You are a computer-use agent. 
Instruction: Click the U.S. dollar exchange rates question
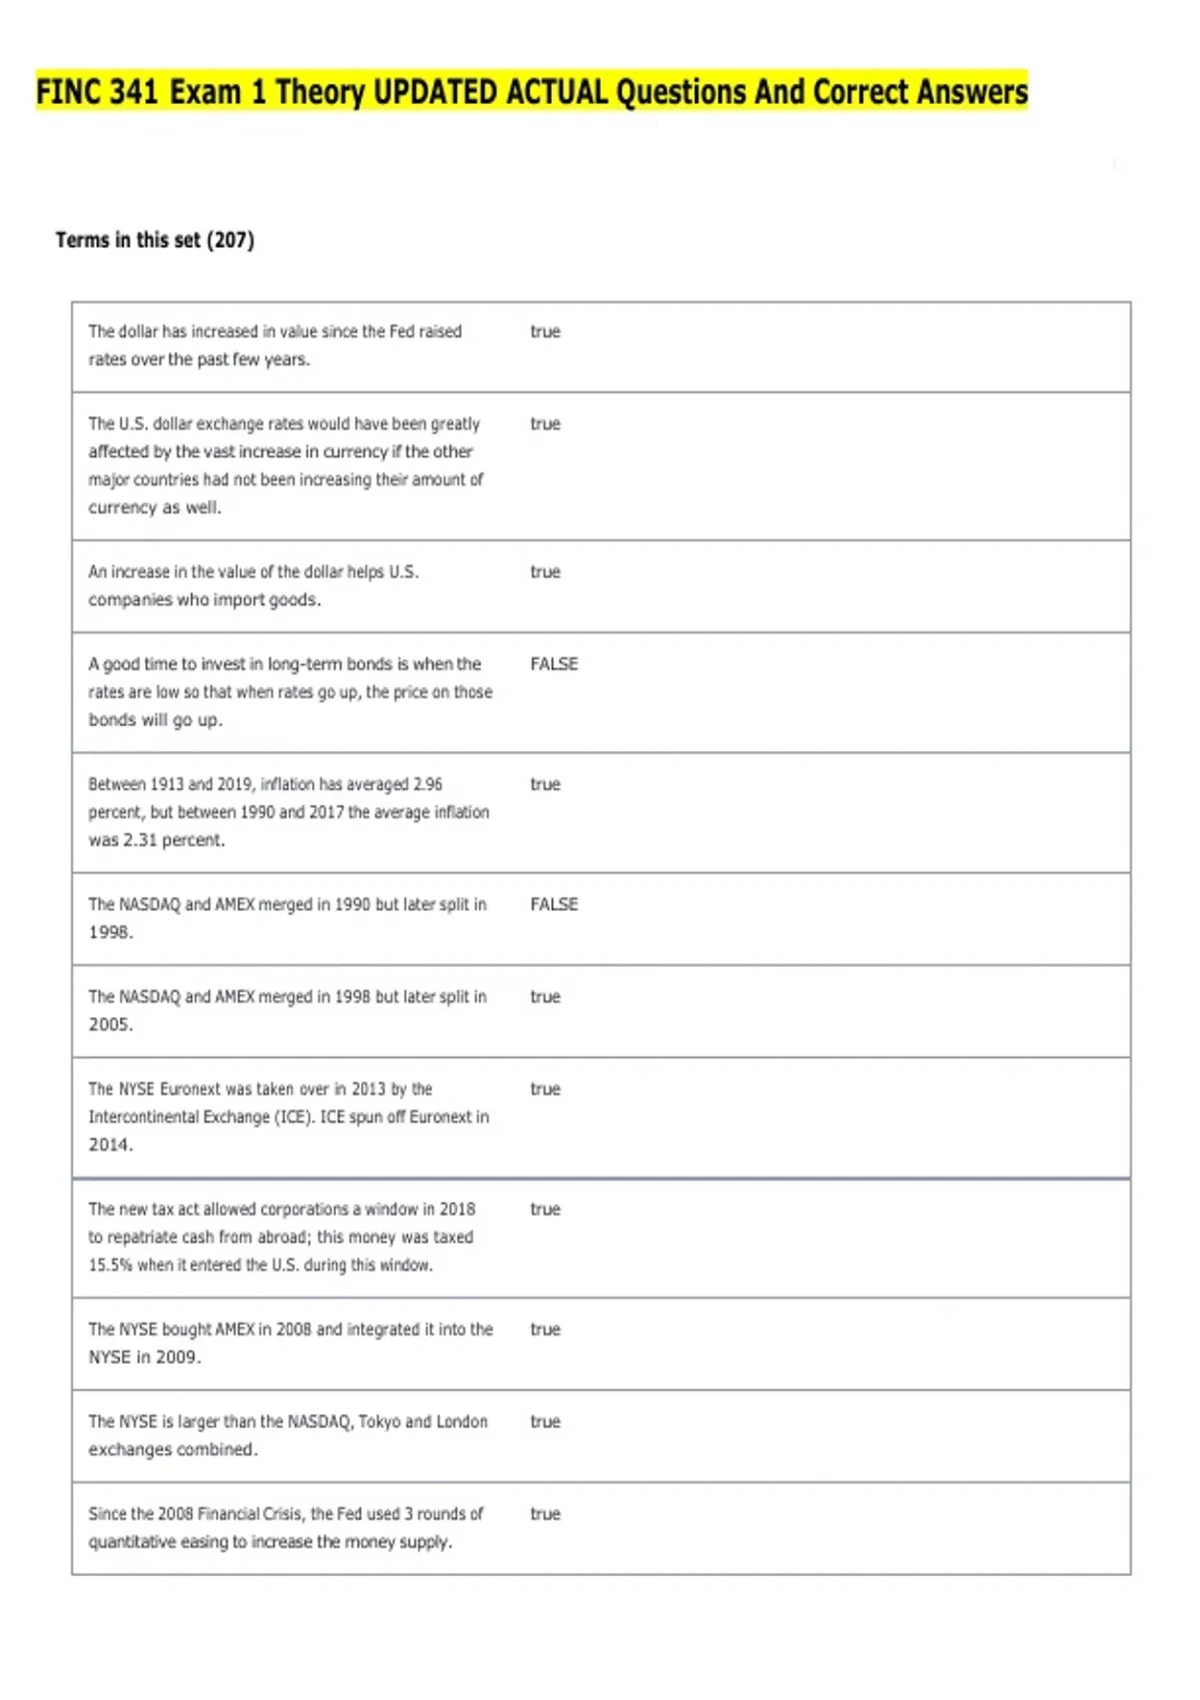(286, 465)
